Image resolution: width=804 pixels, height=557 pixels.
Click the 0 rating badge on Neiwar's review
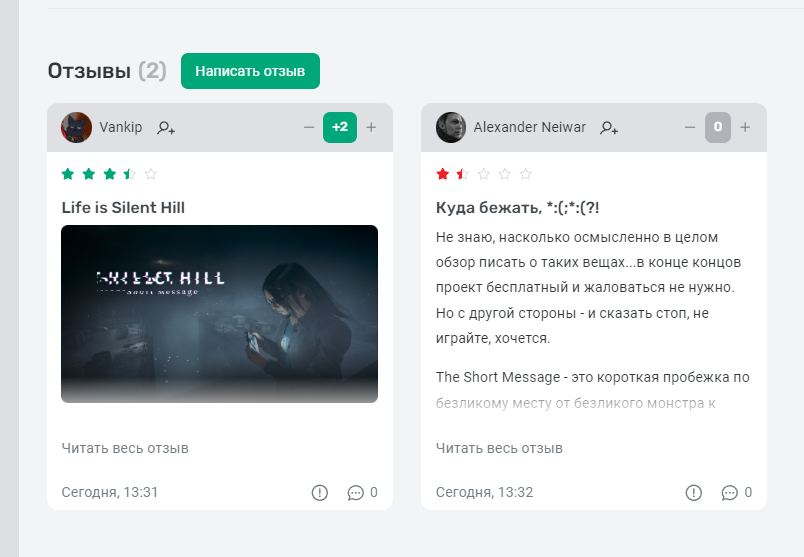click(718, 127)
